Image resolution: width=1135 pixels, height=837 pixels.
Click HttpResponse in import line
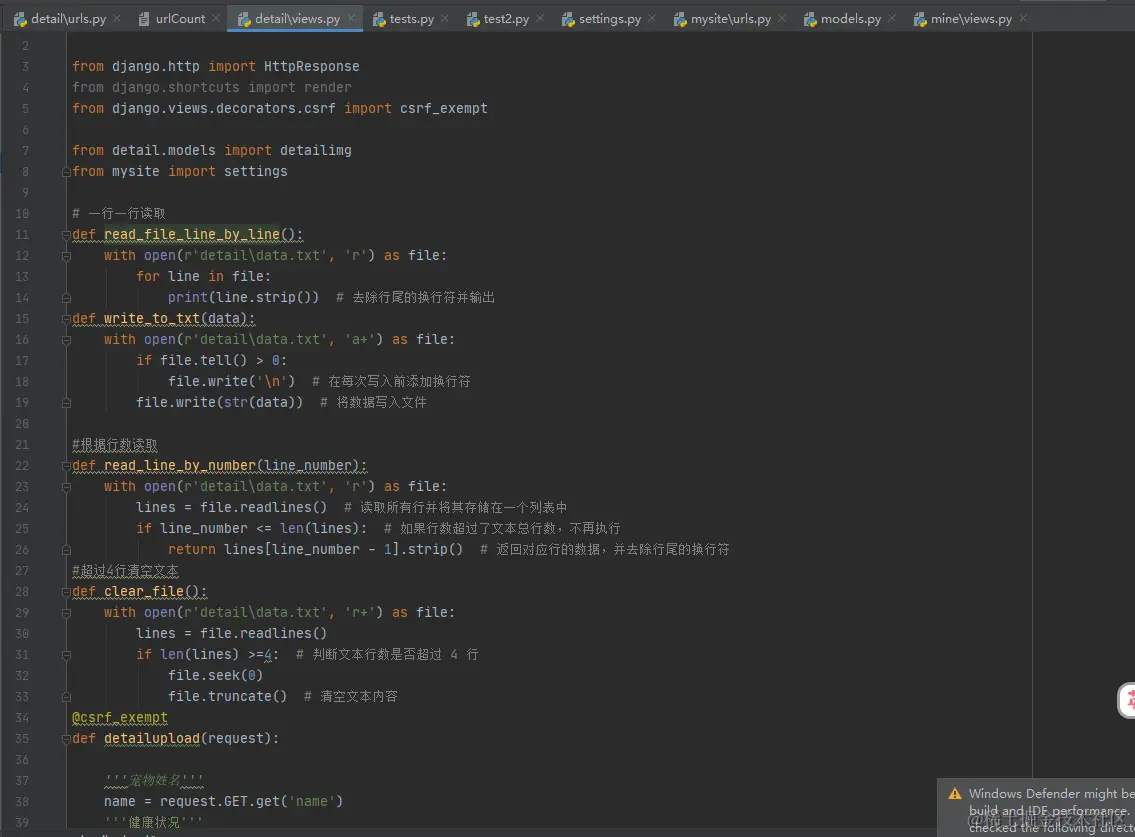(311, 67)
